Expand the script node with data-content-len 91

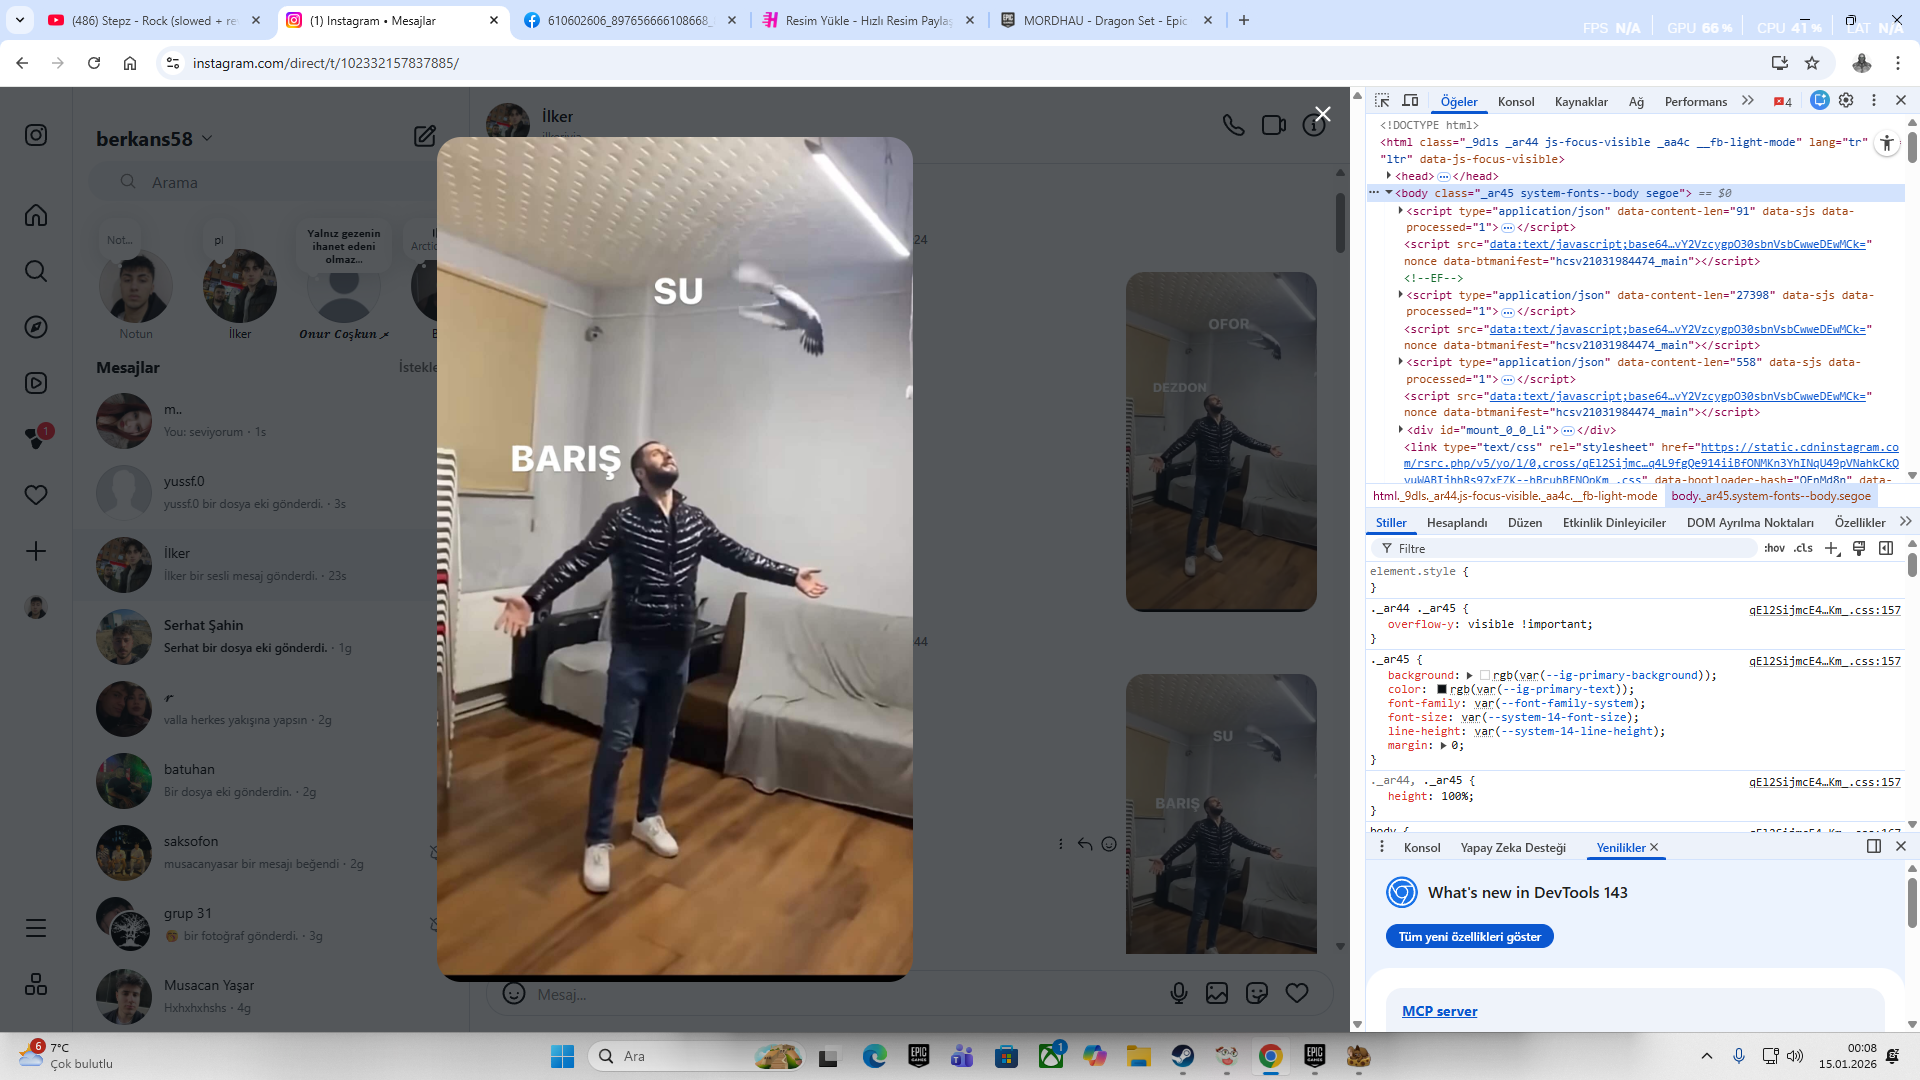coord(1400,211)
